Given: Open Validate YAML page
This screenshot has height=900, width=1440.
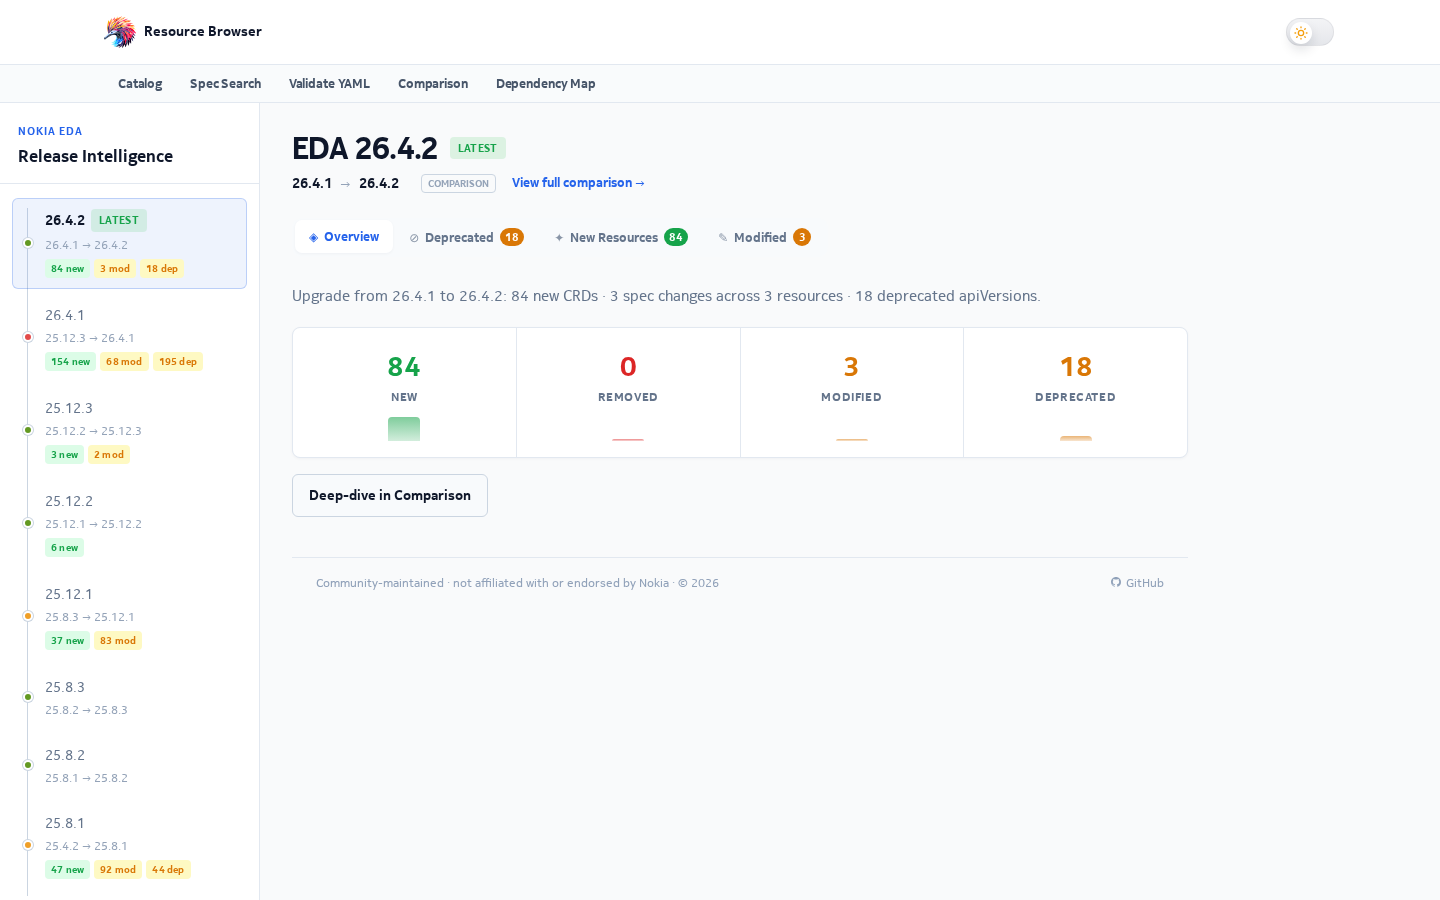Looking at the screenshot, I should pos(329,84).
